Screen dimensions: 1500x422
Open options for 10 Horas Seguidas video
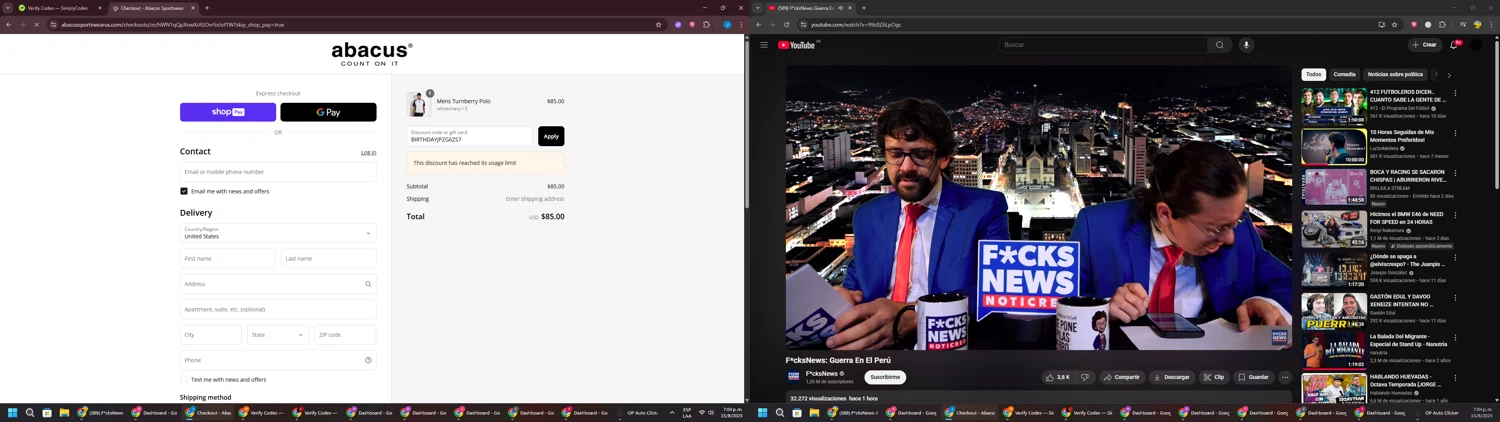tap(1455, 133)
